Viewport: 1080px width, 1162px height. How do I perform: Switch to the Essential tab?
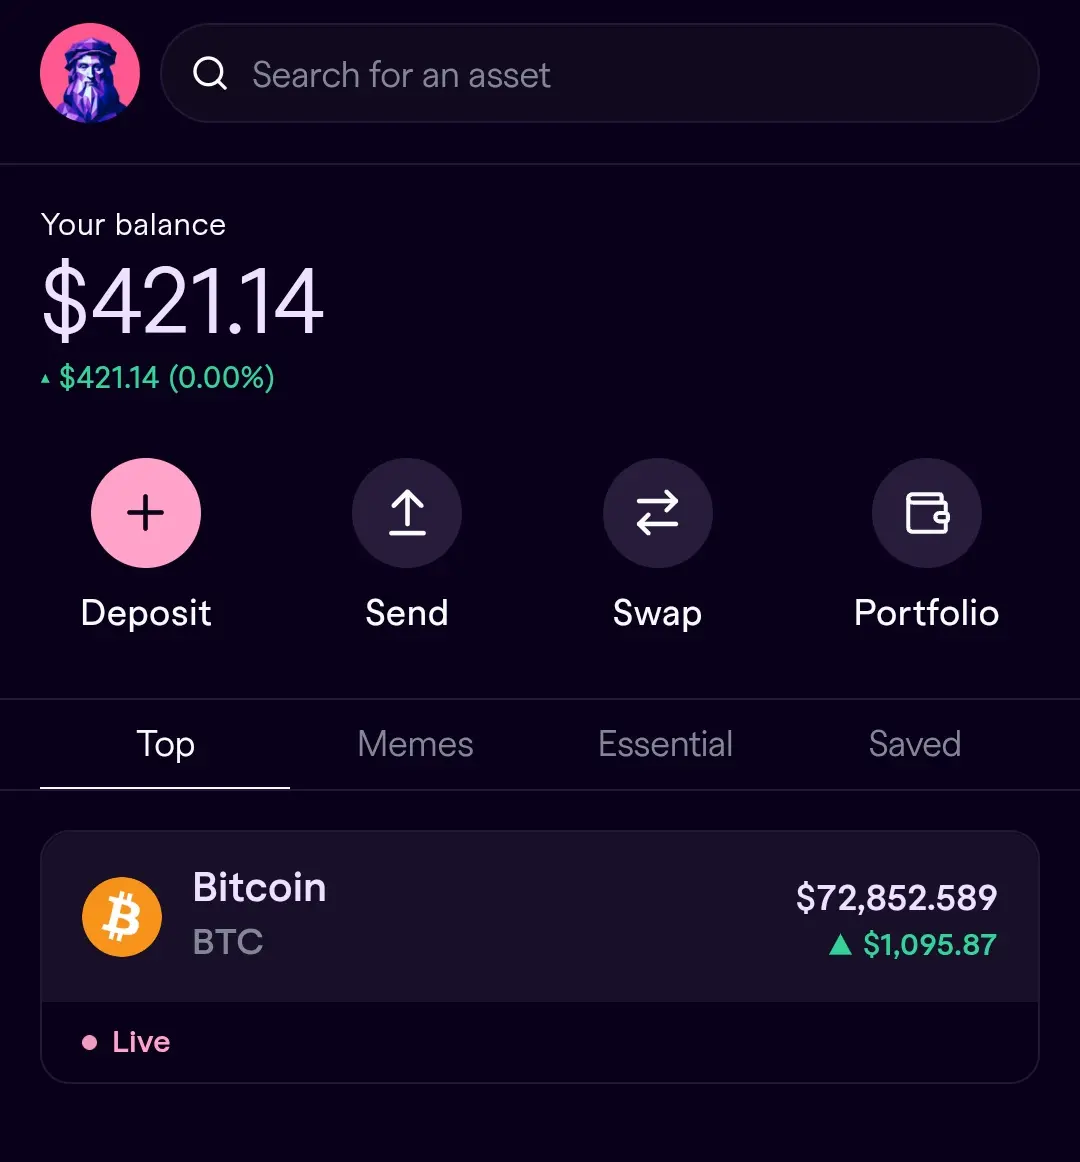(x=665, y=744)
